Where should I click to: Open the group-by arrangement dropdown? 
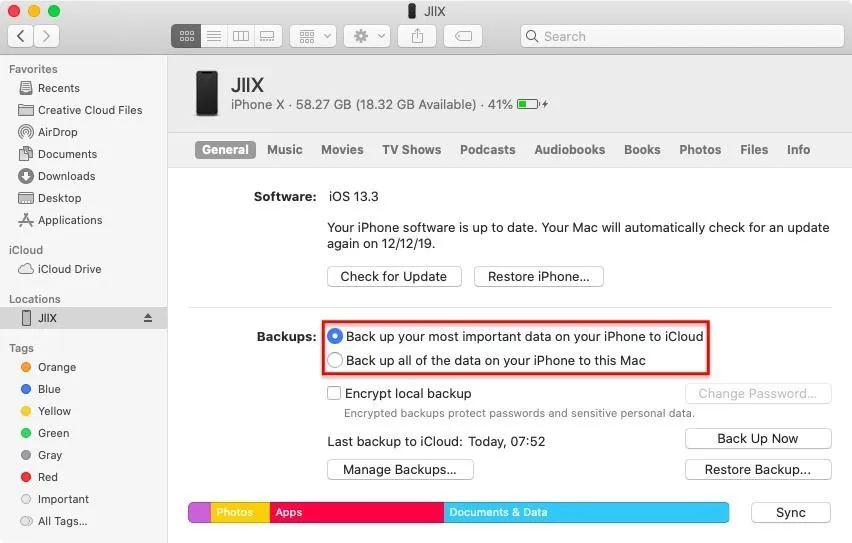tap(312, 36)
